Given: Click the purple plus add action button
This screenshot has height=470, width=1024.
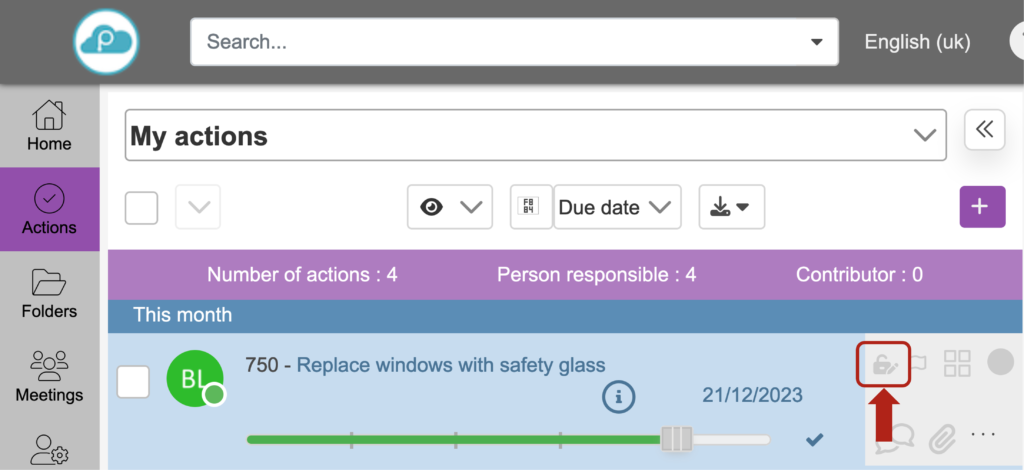Looking at the screenshot, I should click(981, 207).
